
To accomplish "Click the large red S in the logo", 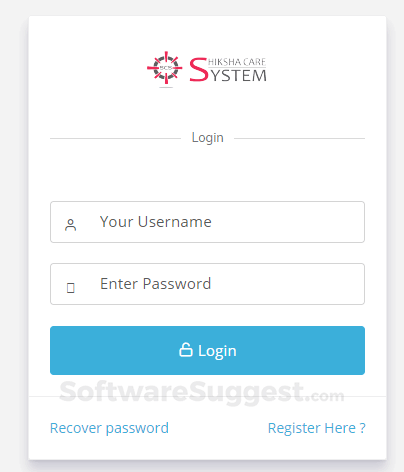I will point(199,70).
